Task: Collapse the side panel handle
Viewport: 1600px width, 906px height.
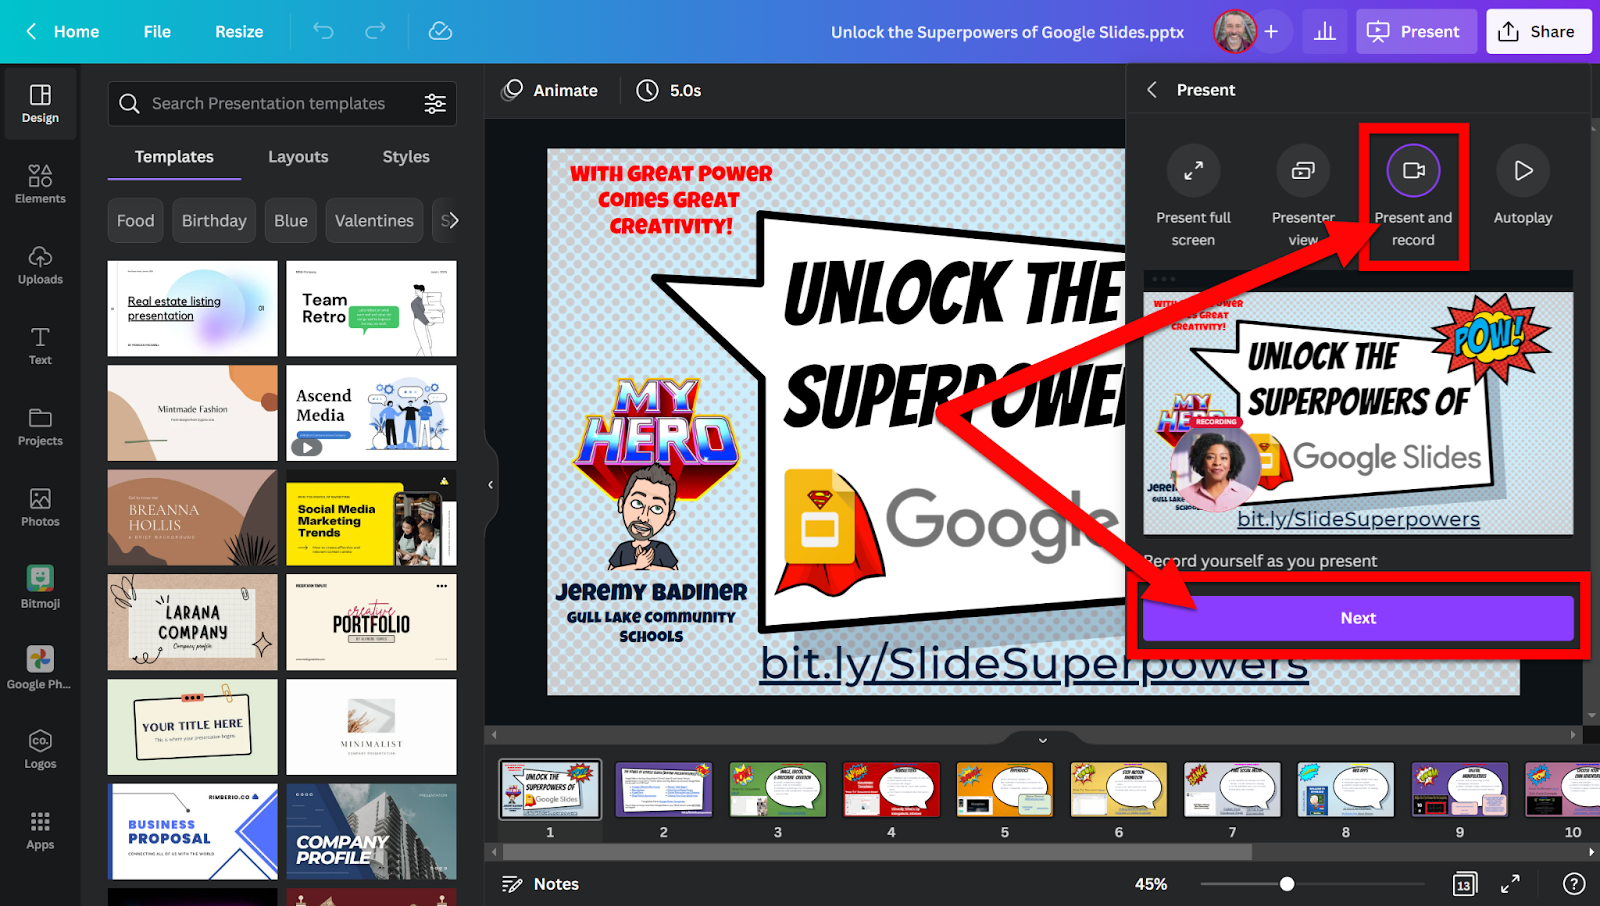Action: (490, 485)
